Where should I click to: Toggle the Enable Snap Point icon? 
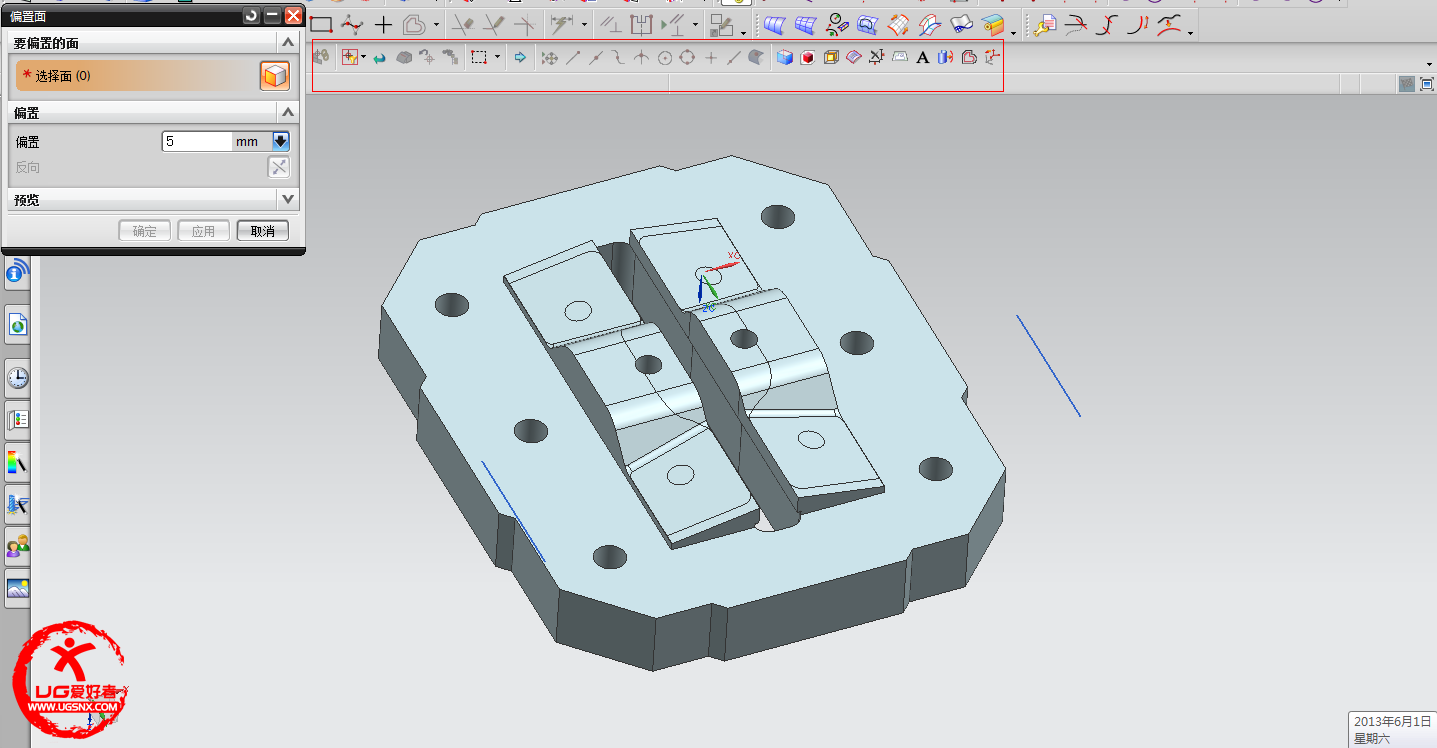pos(549,58)
